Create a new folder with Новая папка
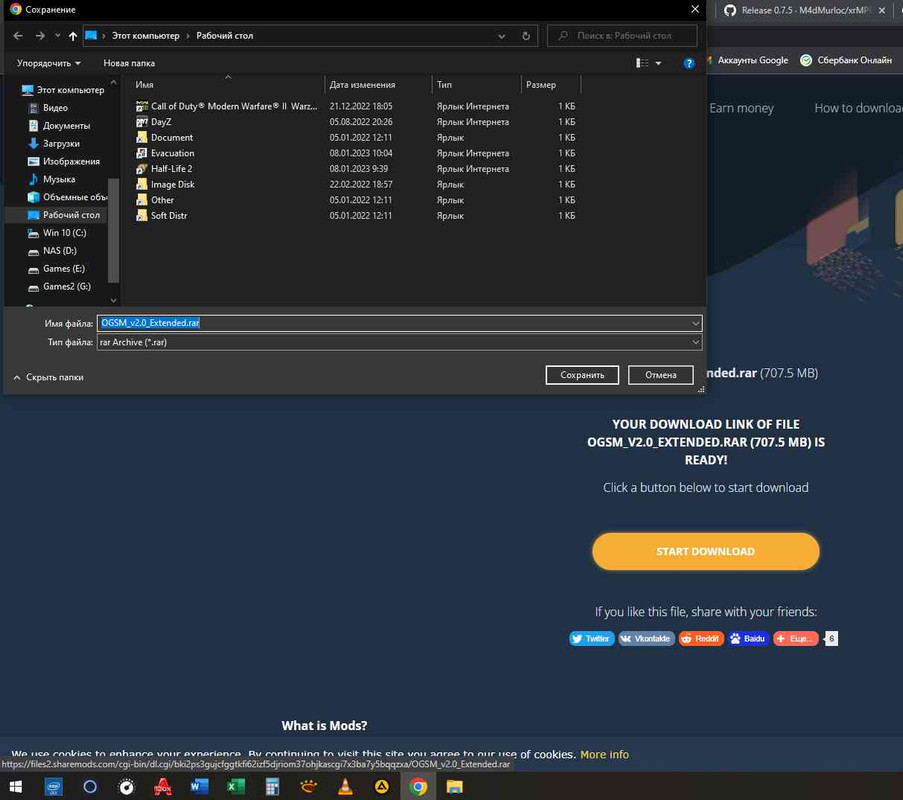This screenshot has width=903, height=800. 129,63
